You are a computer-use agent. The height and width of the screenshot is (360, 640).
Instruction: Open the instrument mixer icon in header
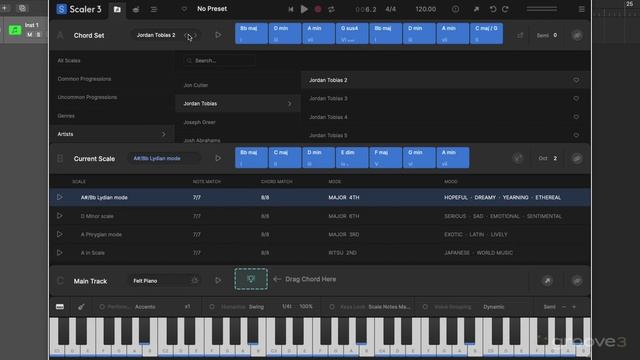click(x=136, y=9)
